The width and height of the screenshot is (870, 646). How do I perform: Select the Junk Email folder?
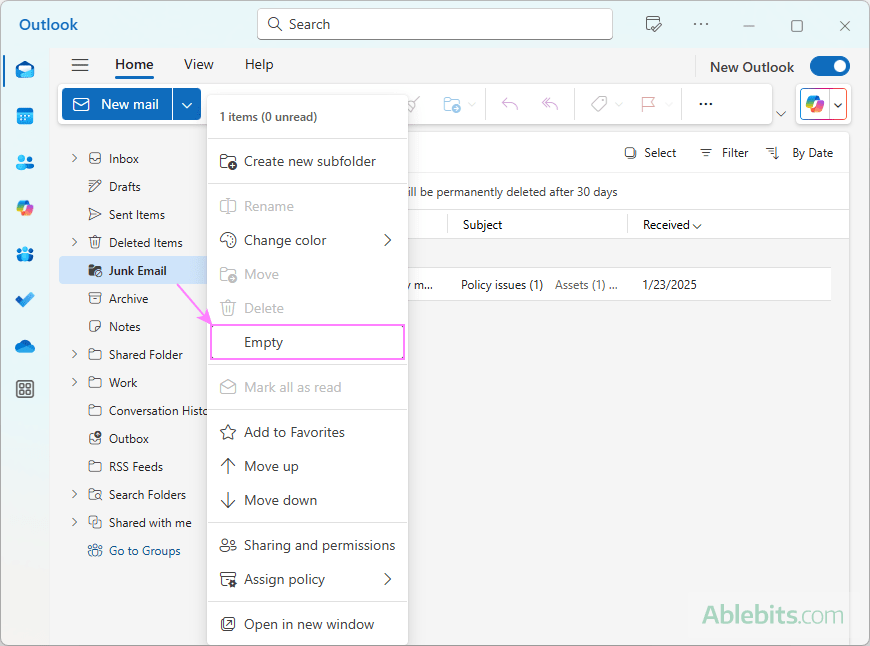coord(133,270)
